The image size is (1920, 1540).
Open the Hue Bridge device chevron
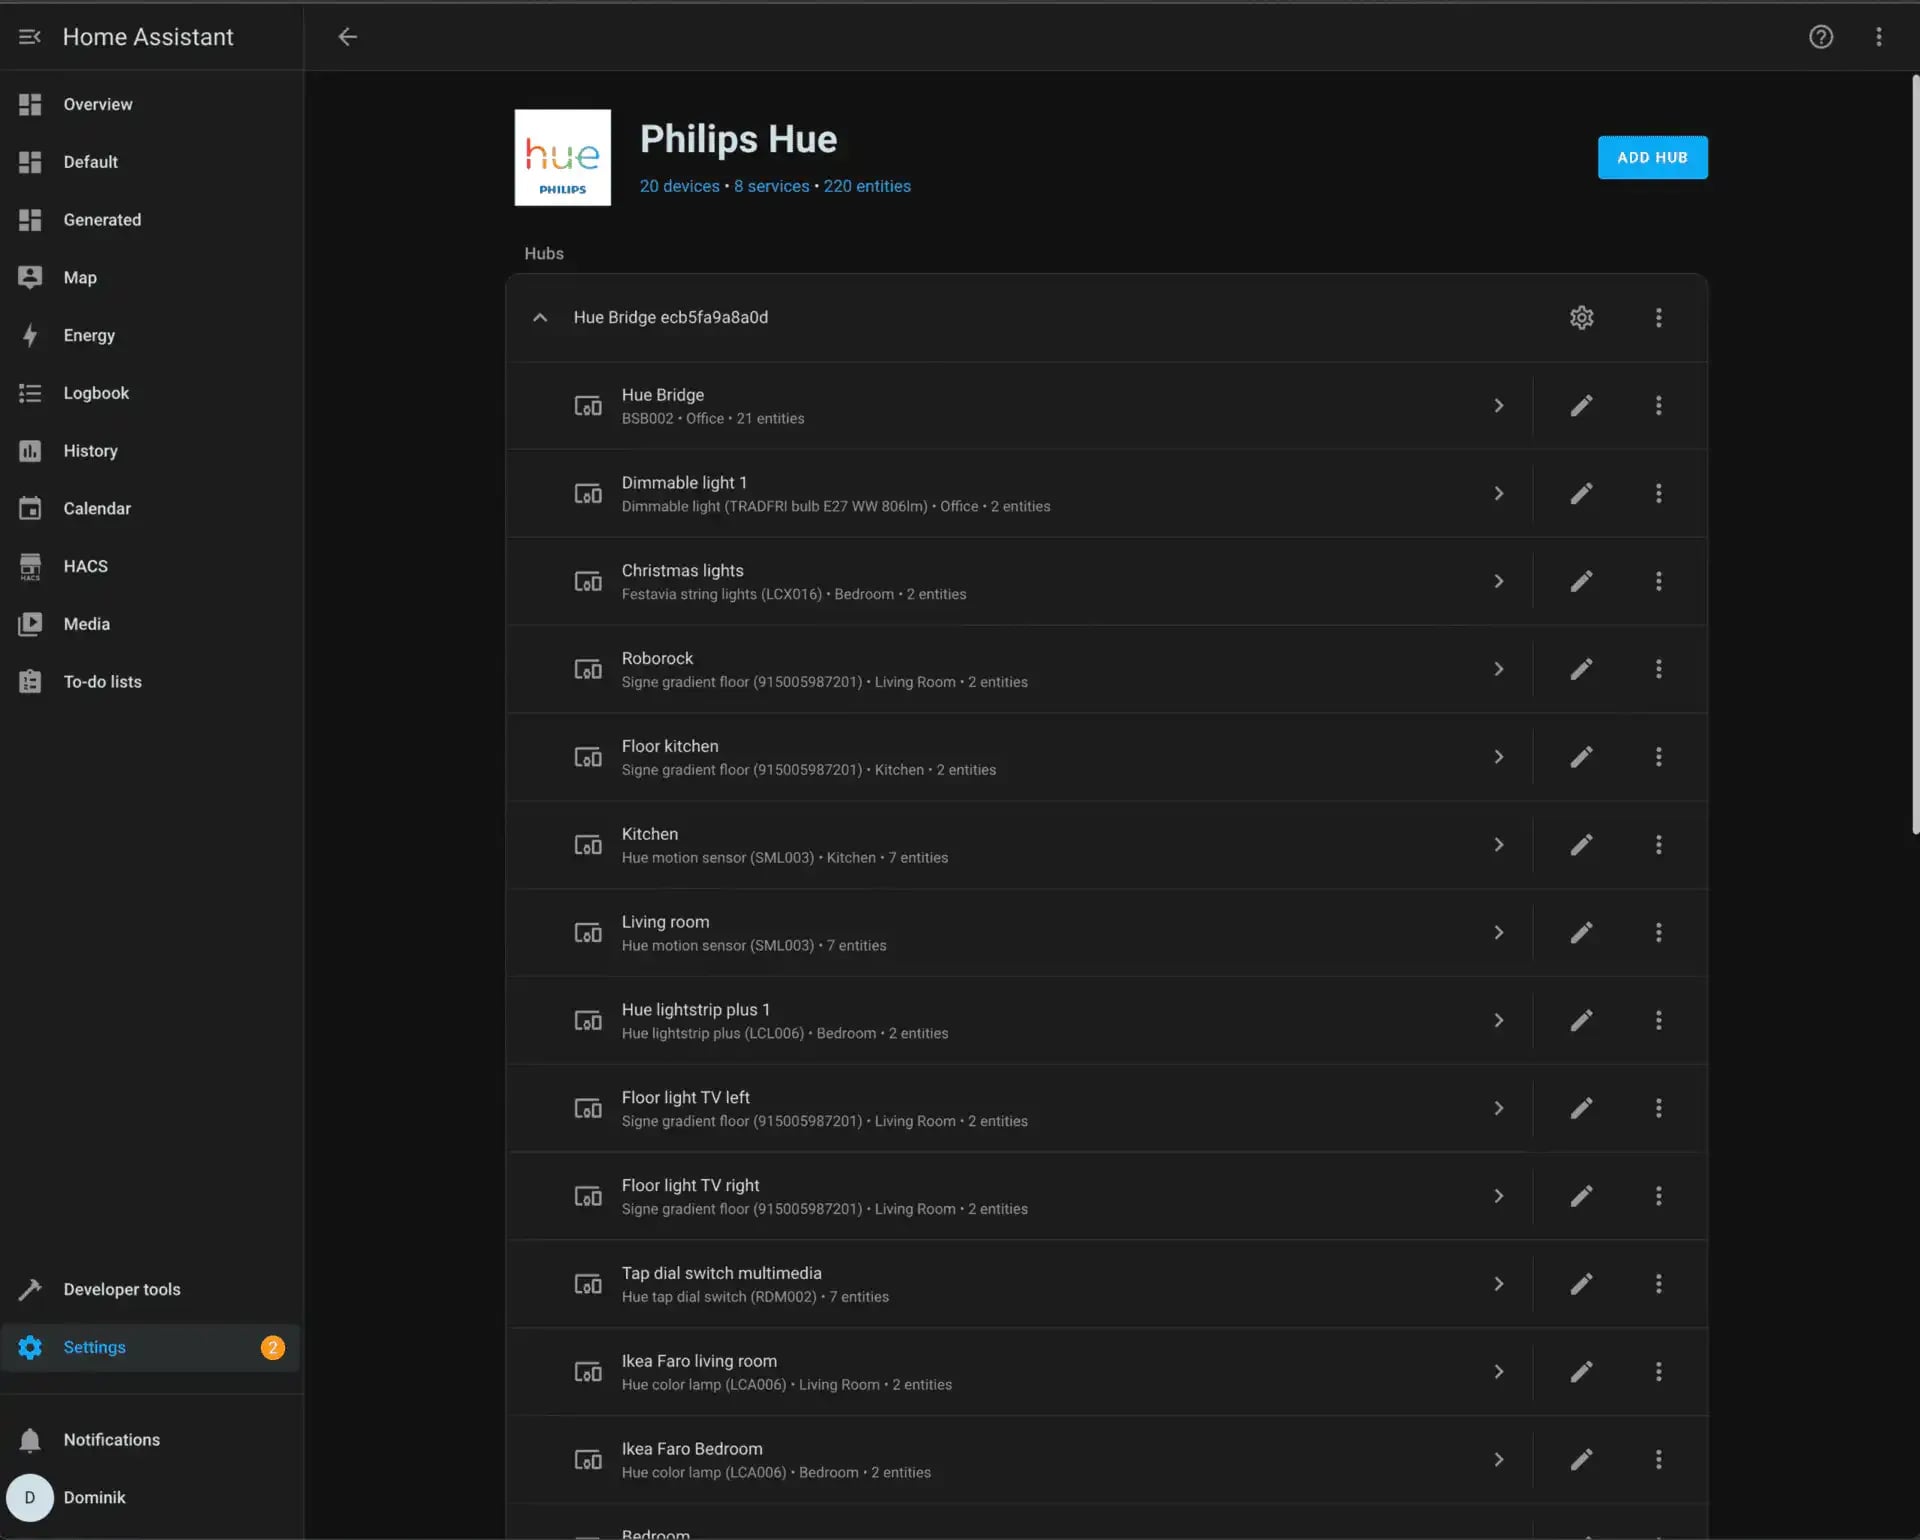[1498, 405]
